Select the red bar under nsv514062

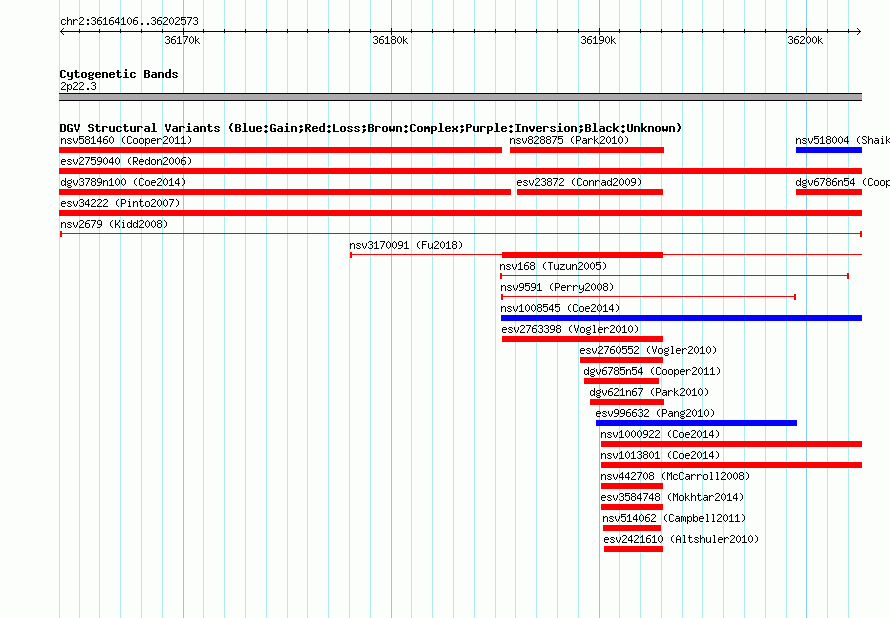(x=632, y=528)
